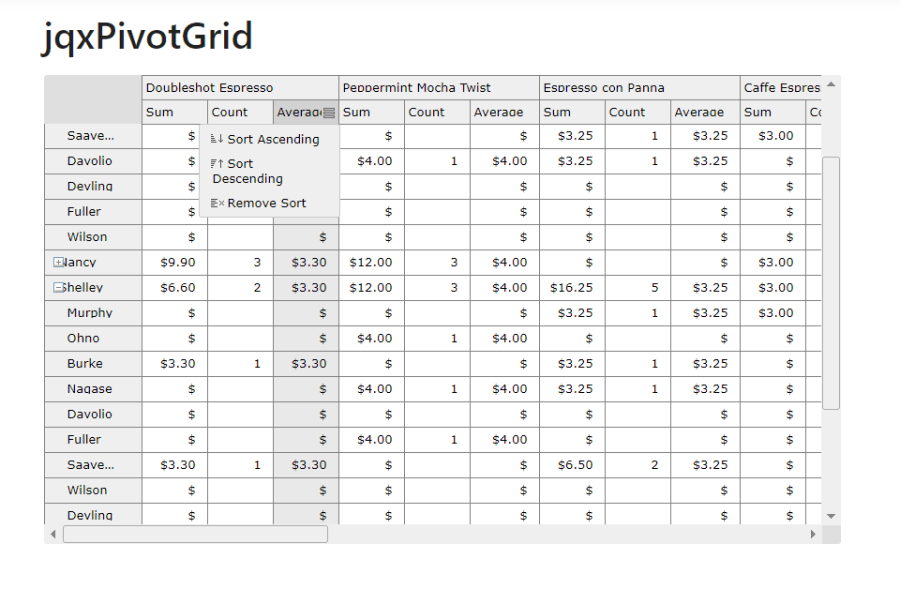Click Average header under Peppermint Mocha Twist
The height and width of the screenshot is (589, 900).
pyautogui.click(x=505, y=112)
